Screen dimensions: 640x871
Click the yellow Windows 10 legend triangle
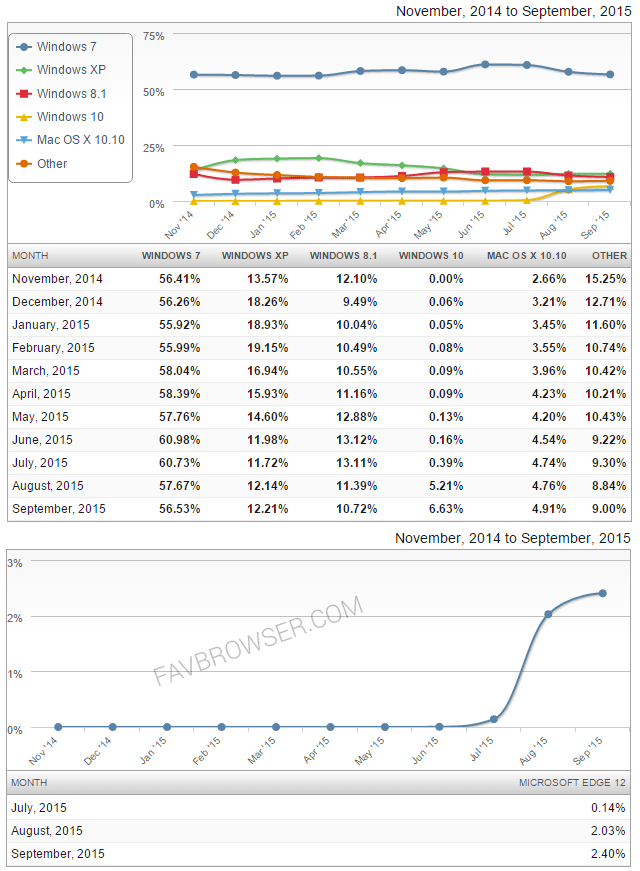click(24, 117)
